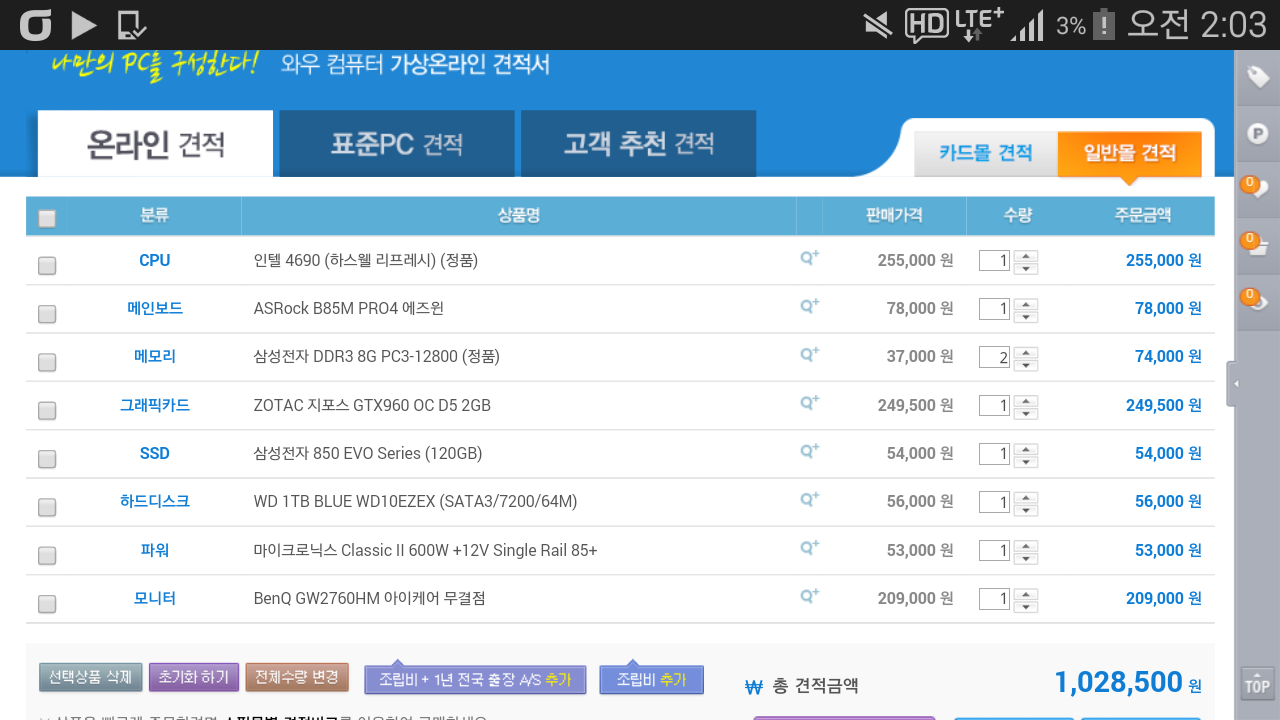Viewport: 1280px width, 720px height.
Task: Select the 일반몰 견적 tab
Action: 1130,153
